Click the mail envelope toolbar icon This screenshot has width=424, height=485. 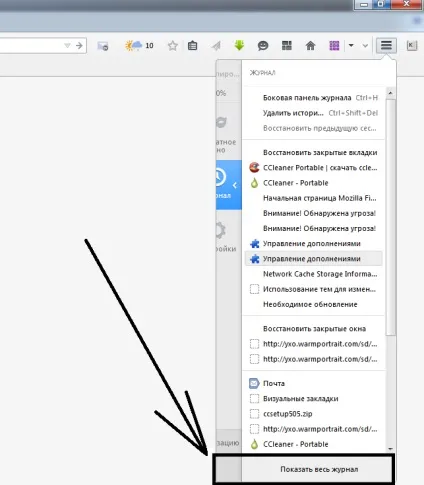click(103, 46)
